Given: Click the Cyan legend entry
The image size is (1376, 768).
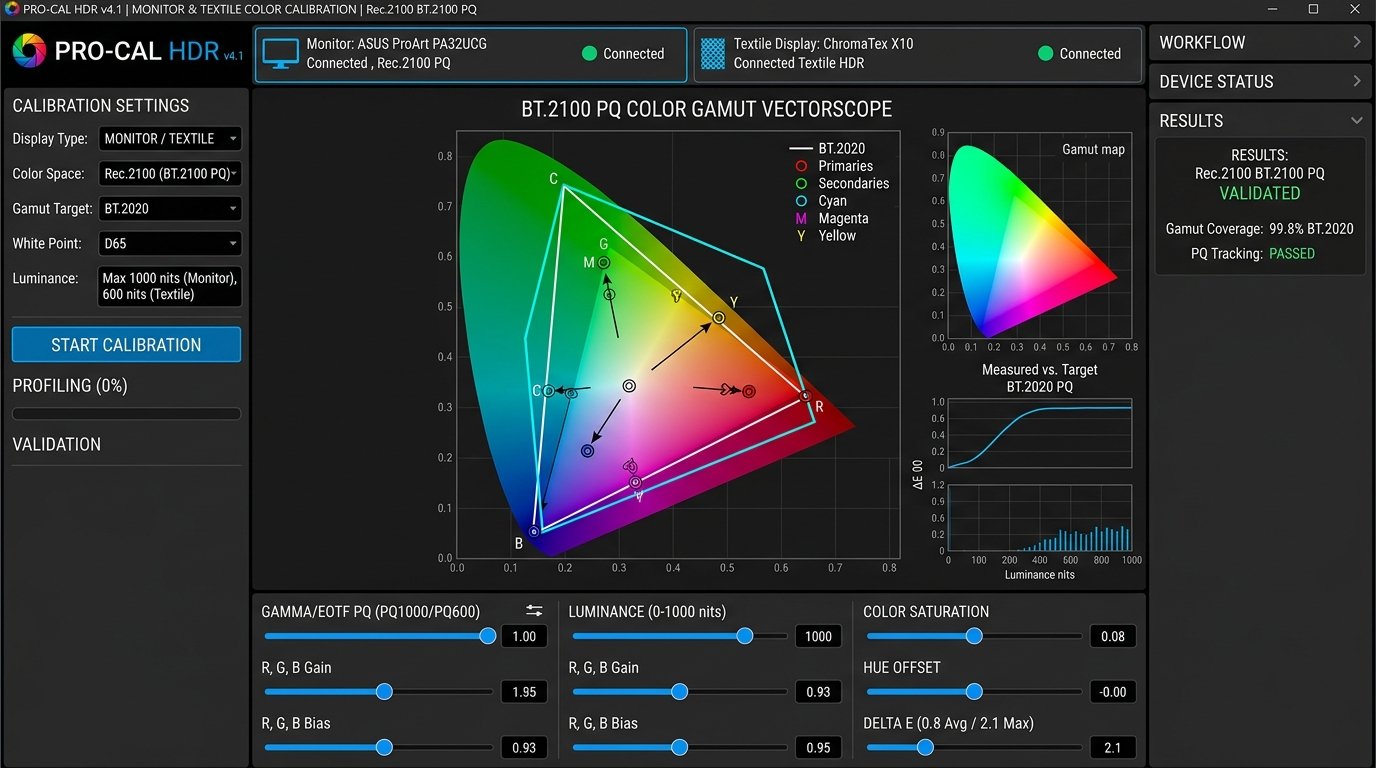Looking at the screenshot, I should tap(821, 201).
